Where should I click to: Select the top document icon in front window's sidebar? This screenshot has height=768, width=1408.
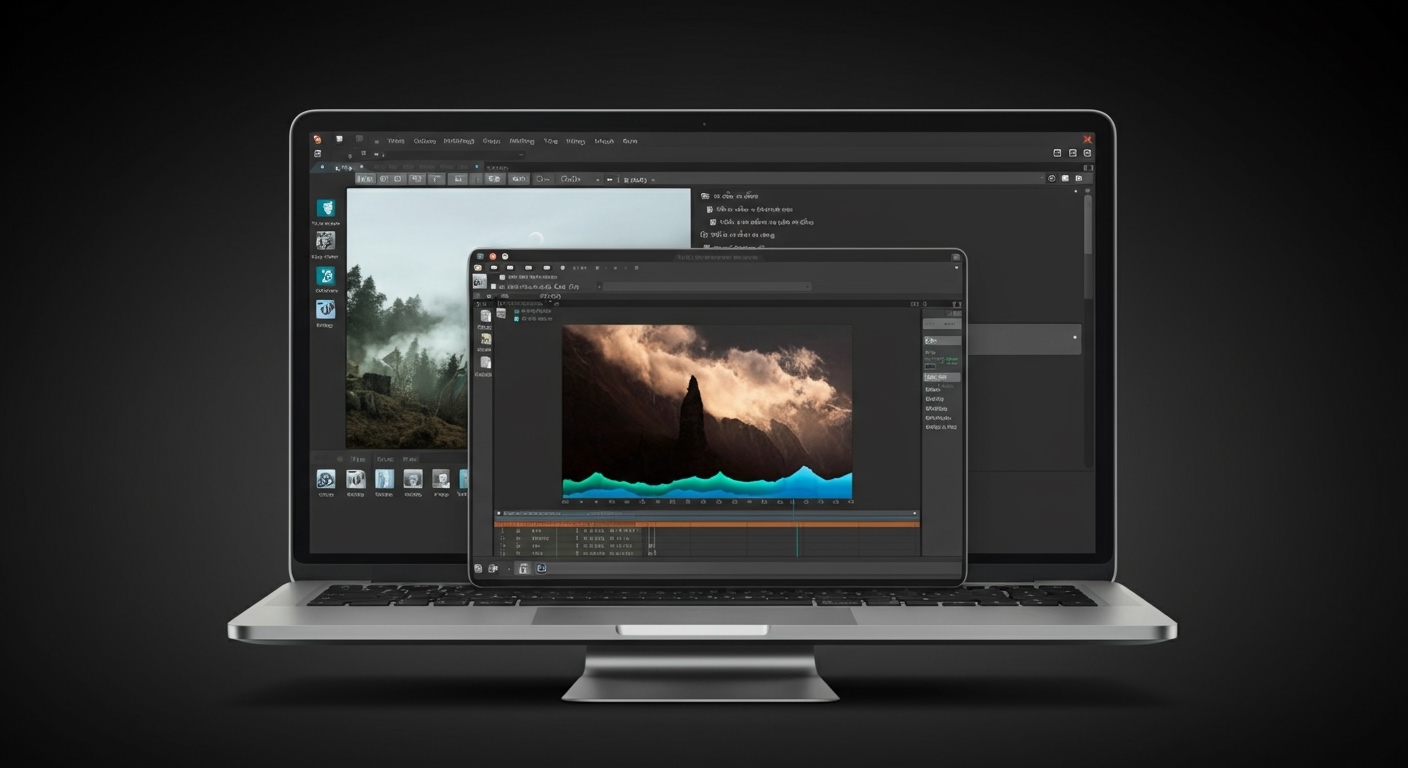[x=484, y=316]
